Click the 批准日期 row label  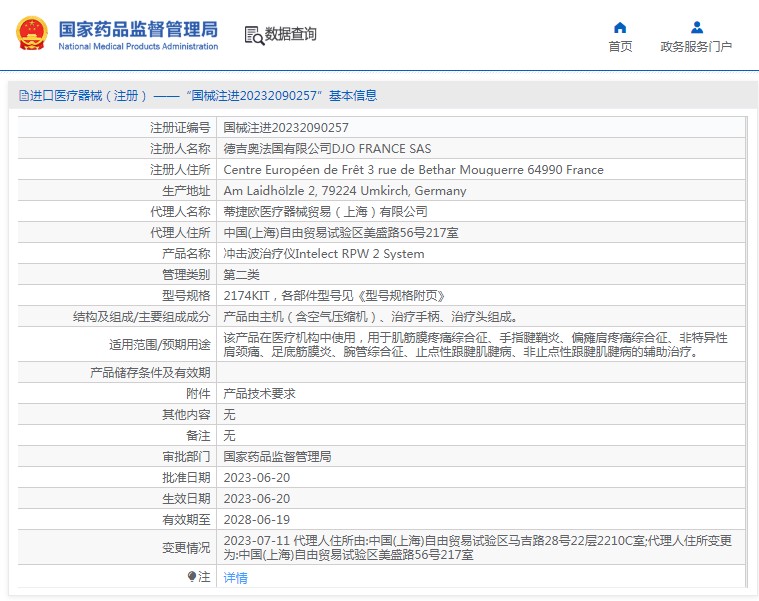[x=186, y=478]
